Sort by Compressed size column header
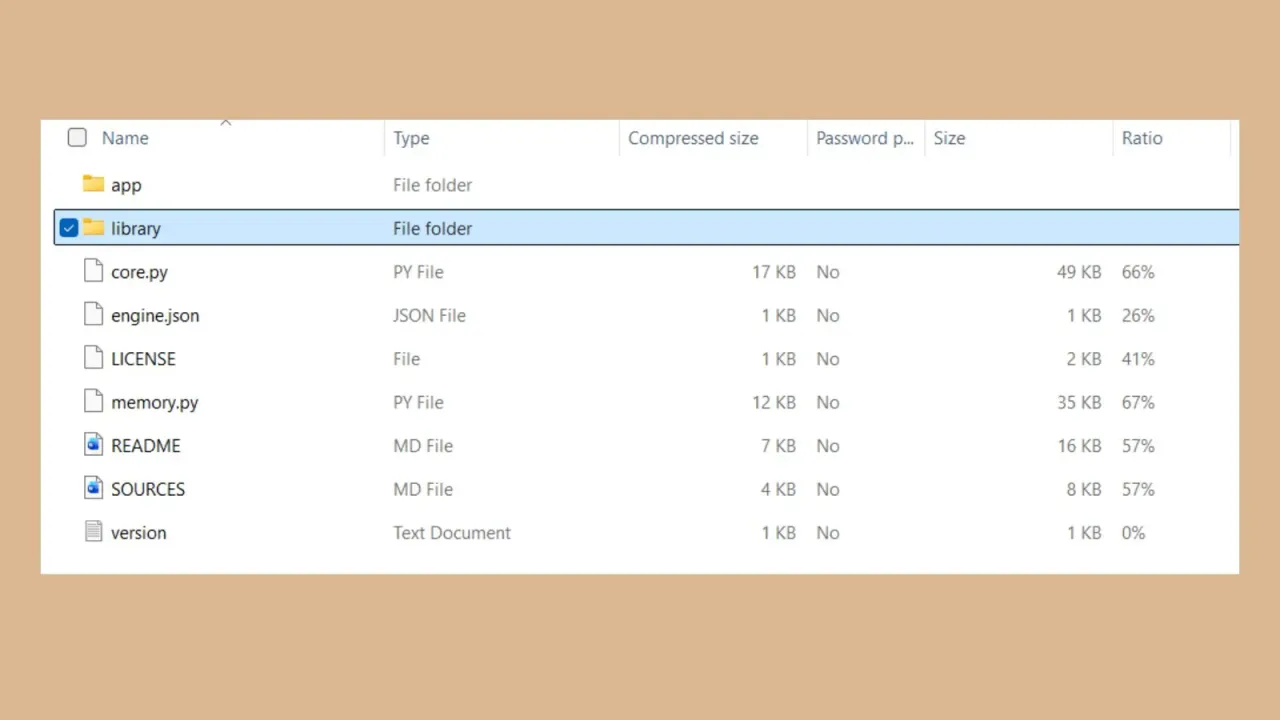The height and width of the screenshot is (720, 1280). (693, 138)
